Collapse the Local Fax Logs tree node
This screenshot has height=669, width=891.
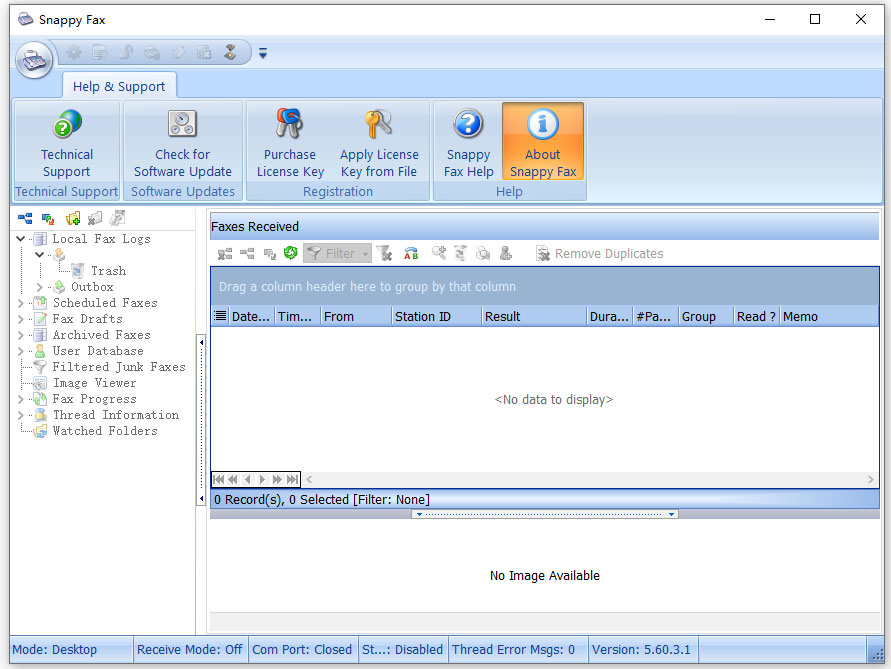pos(20,239)
